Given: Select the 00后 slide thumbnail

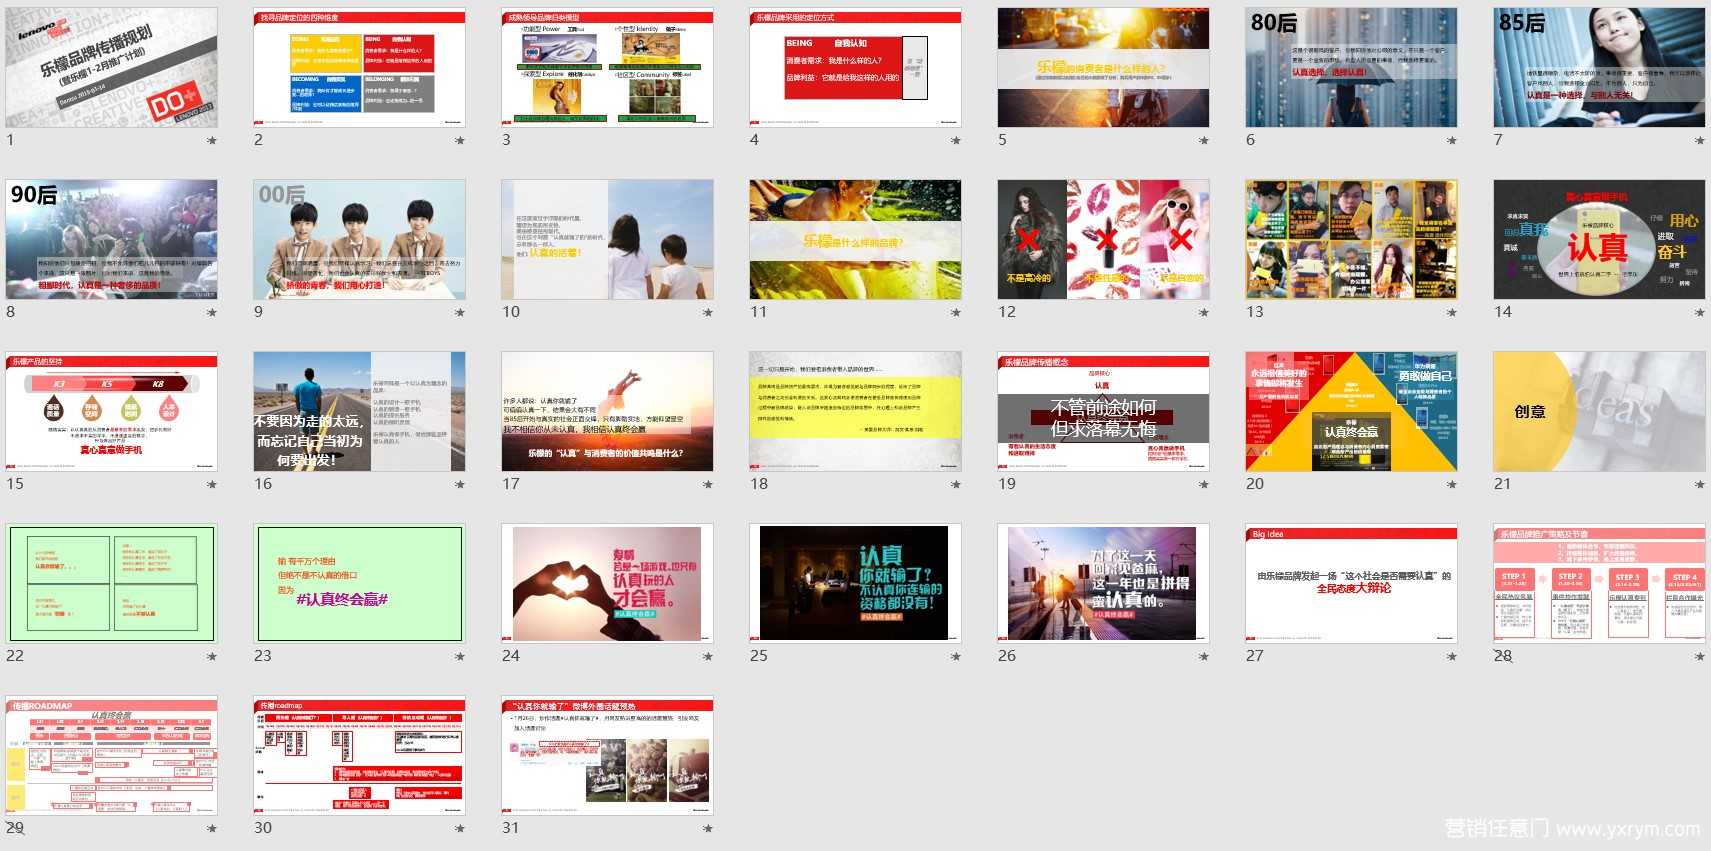Looking at the screenshot, I should 359,240.
